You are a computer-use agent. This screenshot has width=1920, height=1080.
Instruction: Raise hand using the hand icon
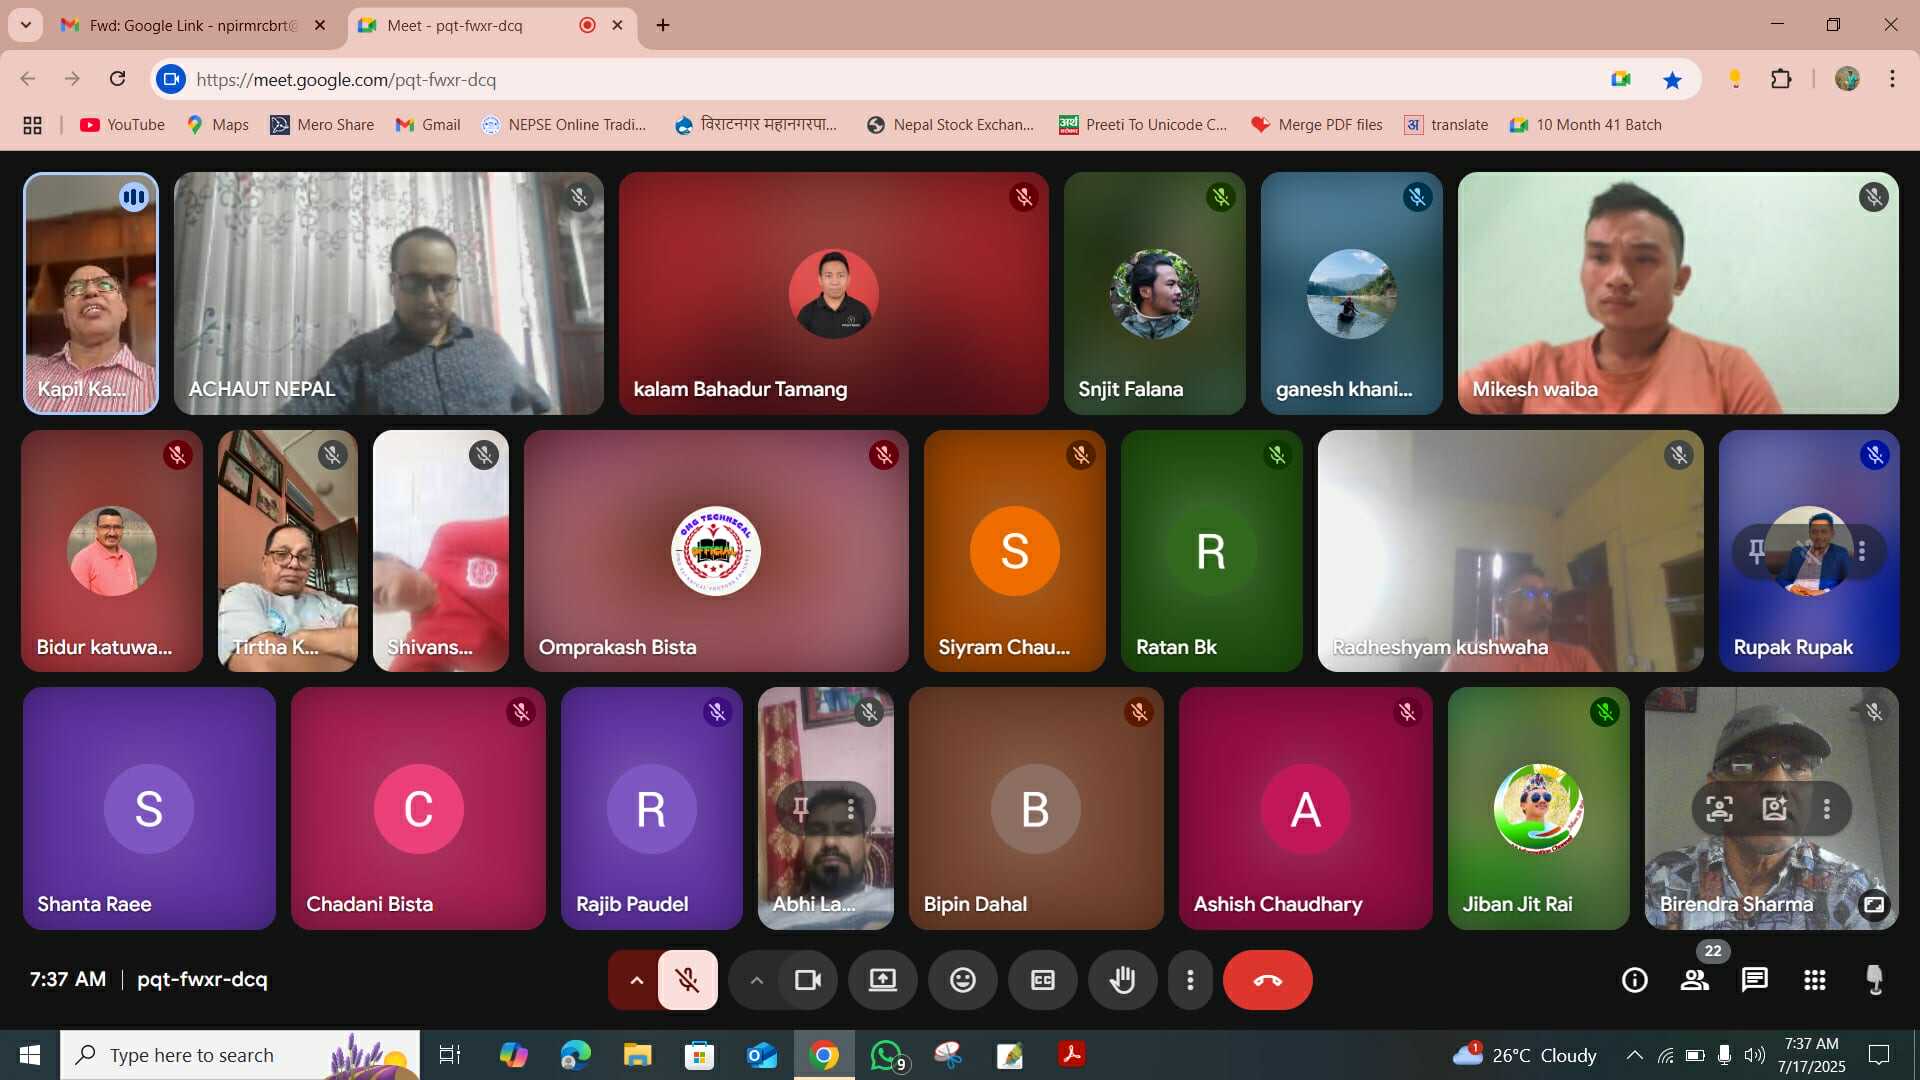click(1122, 980)
